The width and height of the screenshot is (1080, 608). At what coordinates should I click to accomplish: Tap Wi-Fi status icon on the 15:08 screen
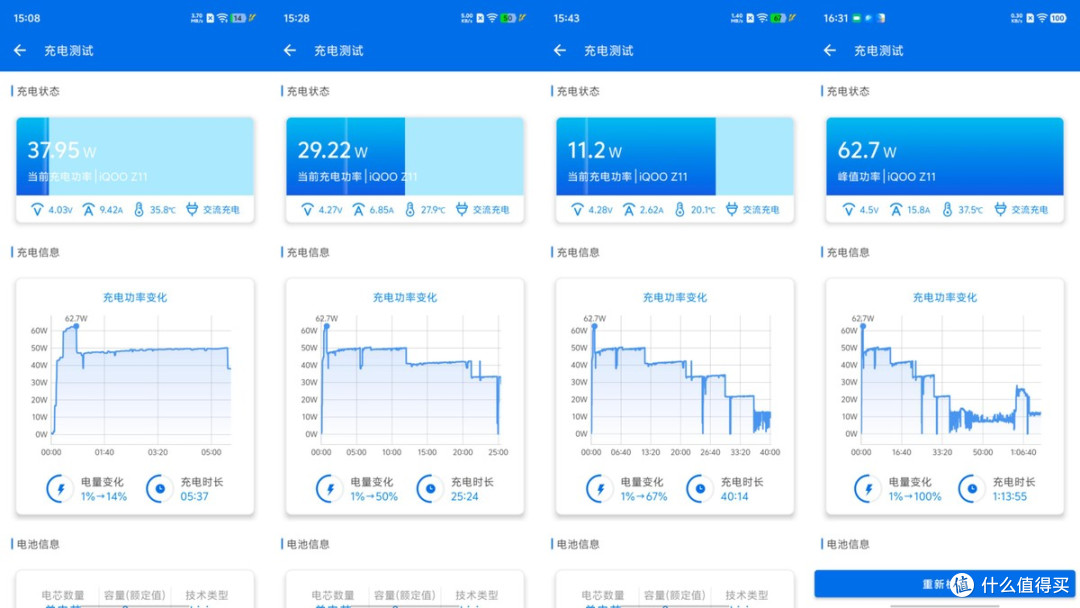point(222,19)
